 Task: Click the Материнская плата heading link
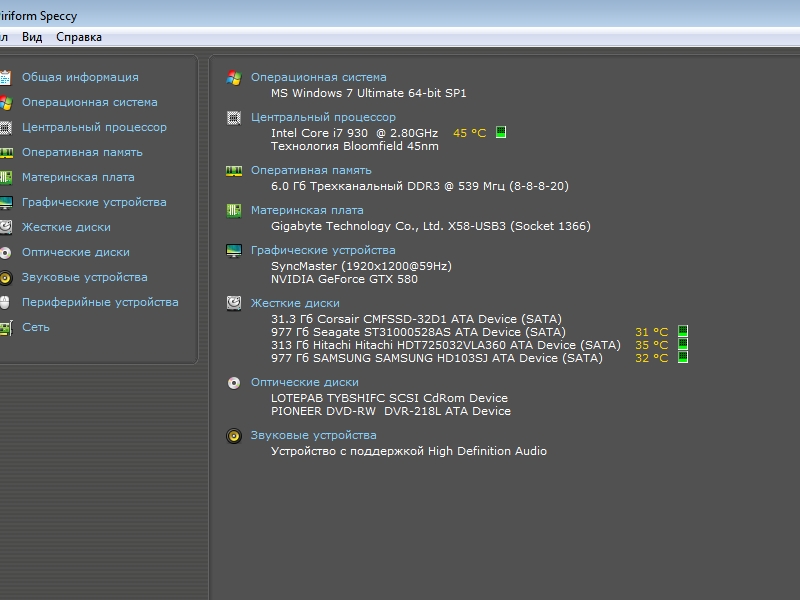click(307, 210)
